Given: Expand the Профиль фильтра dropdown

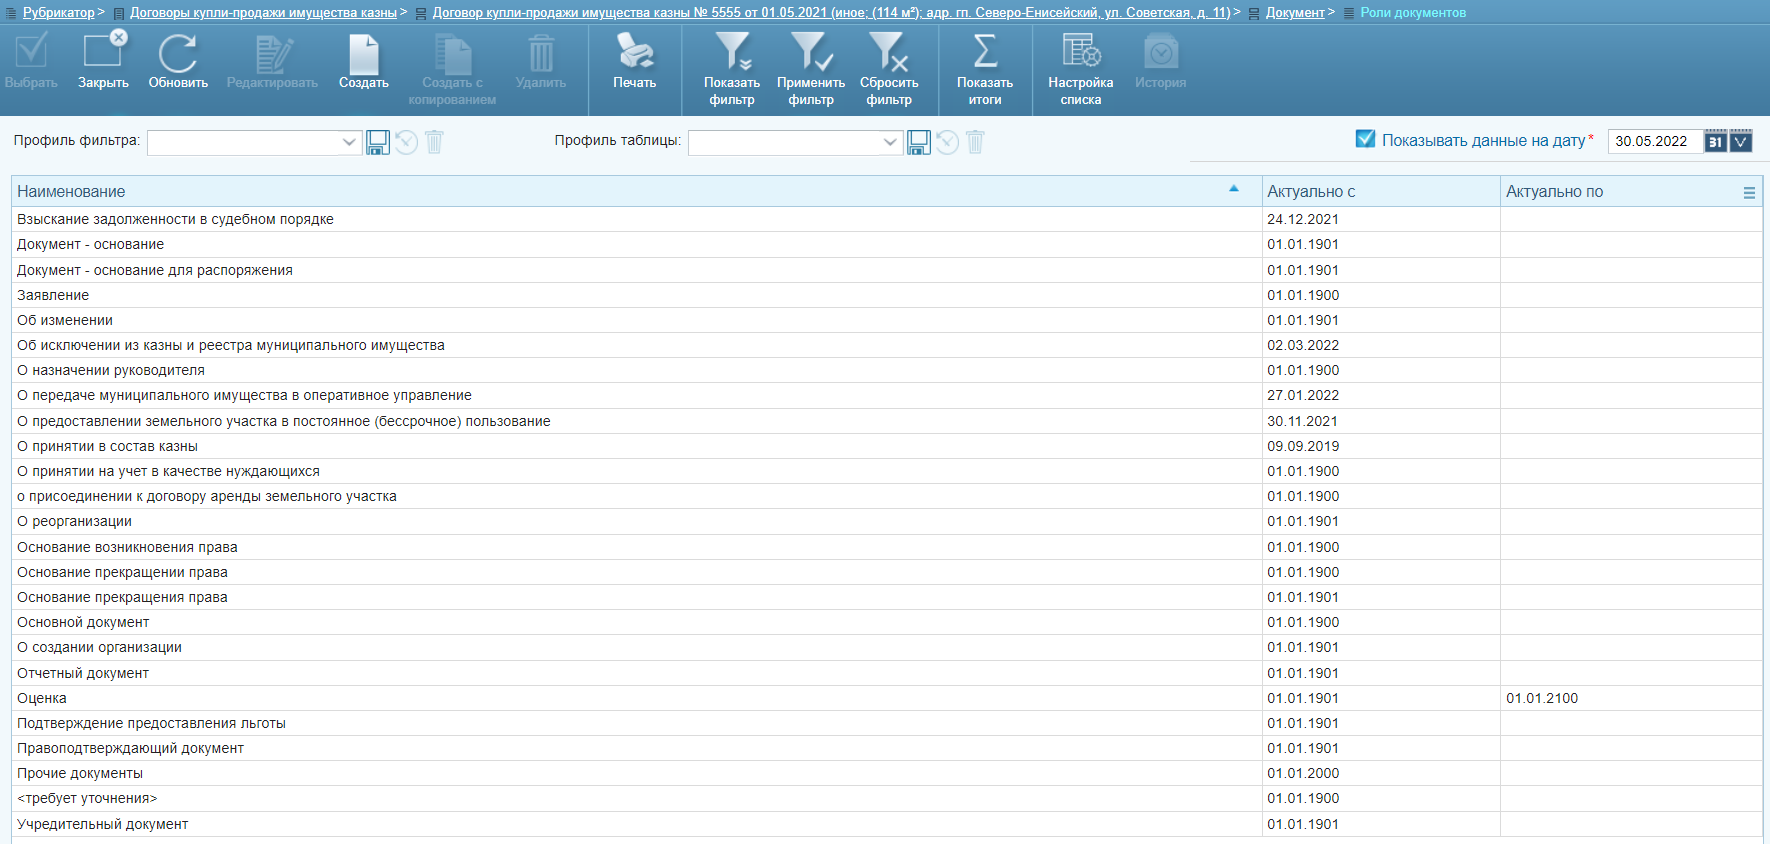Looking at the screenshot, I should pos(349,142).
